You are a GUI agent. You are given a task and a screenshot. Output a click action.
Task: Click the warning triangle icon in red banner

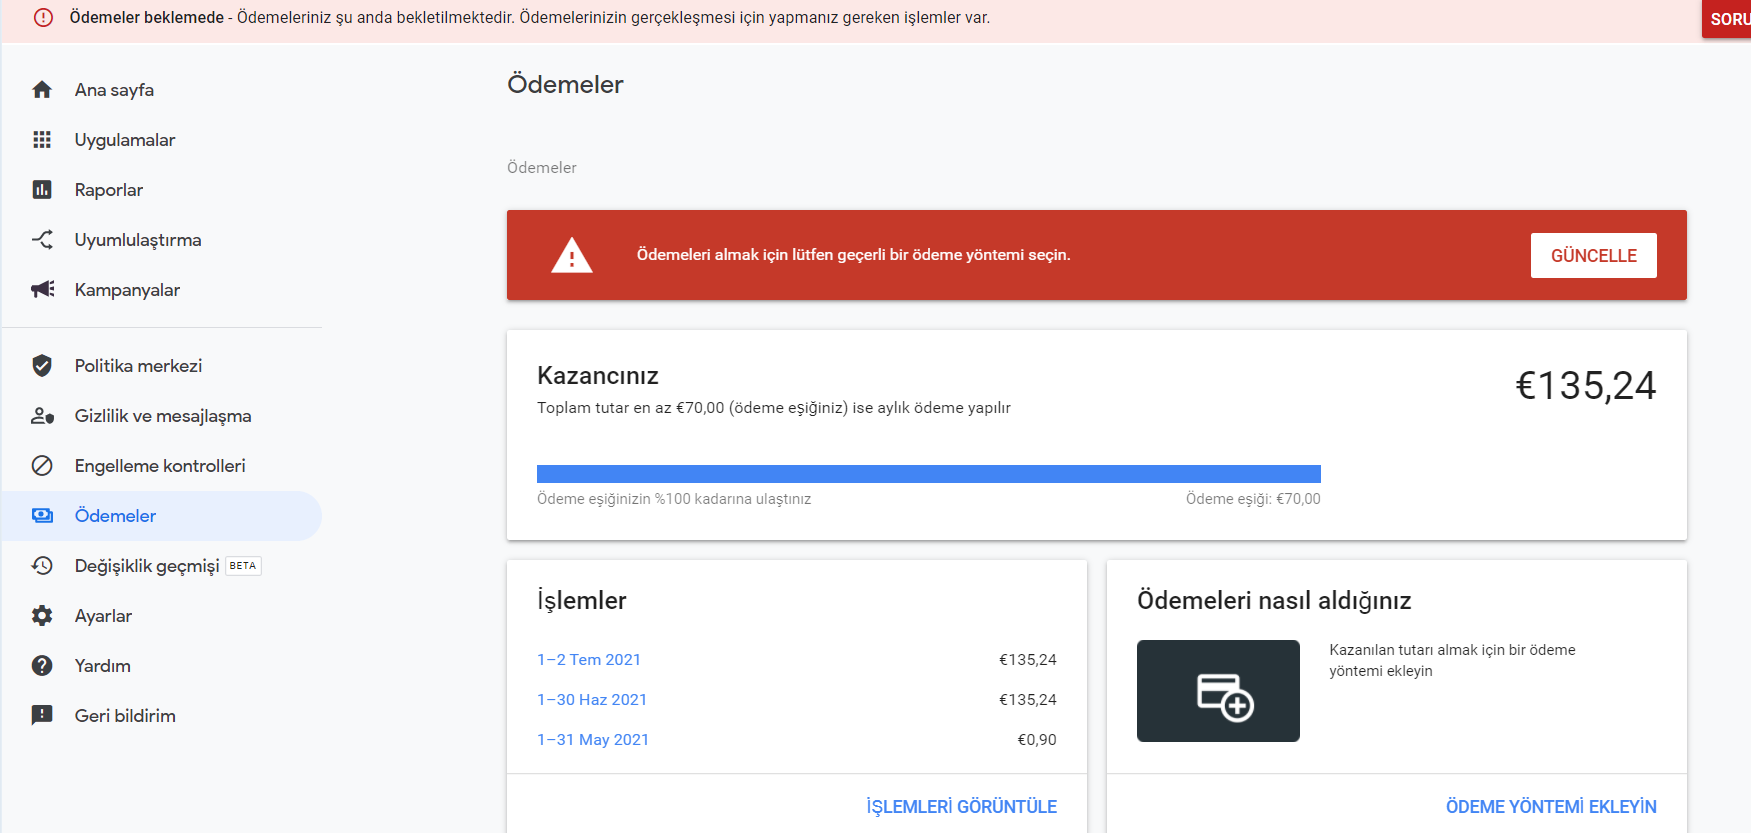(x=572, y=256)
